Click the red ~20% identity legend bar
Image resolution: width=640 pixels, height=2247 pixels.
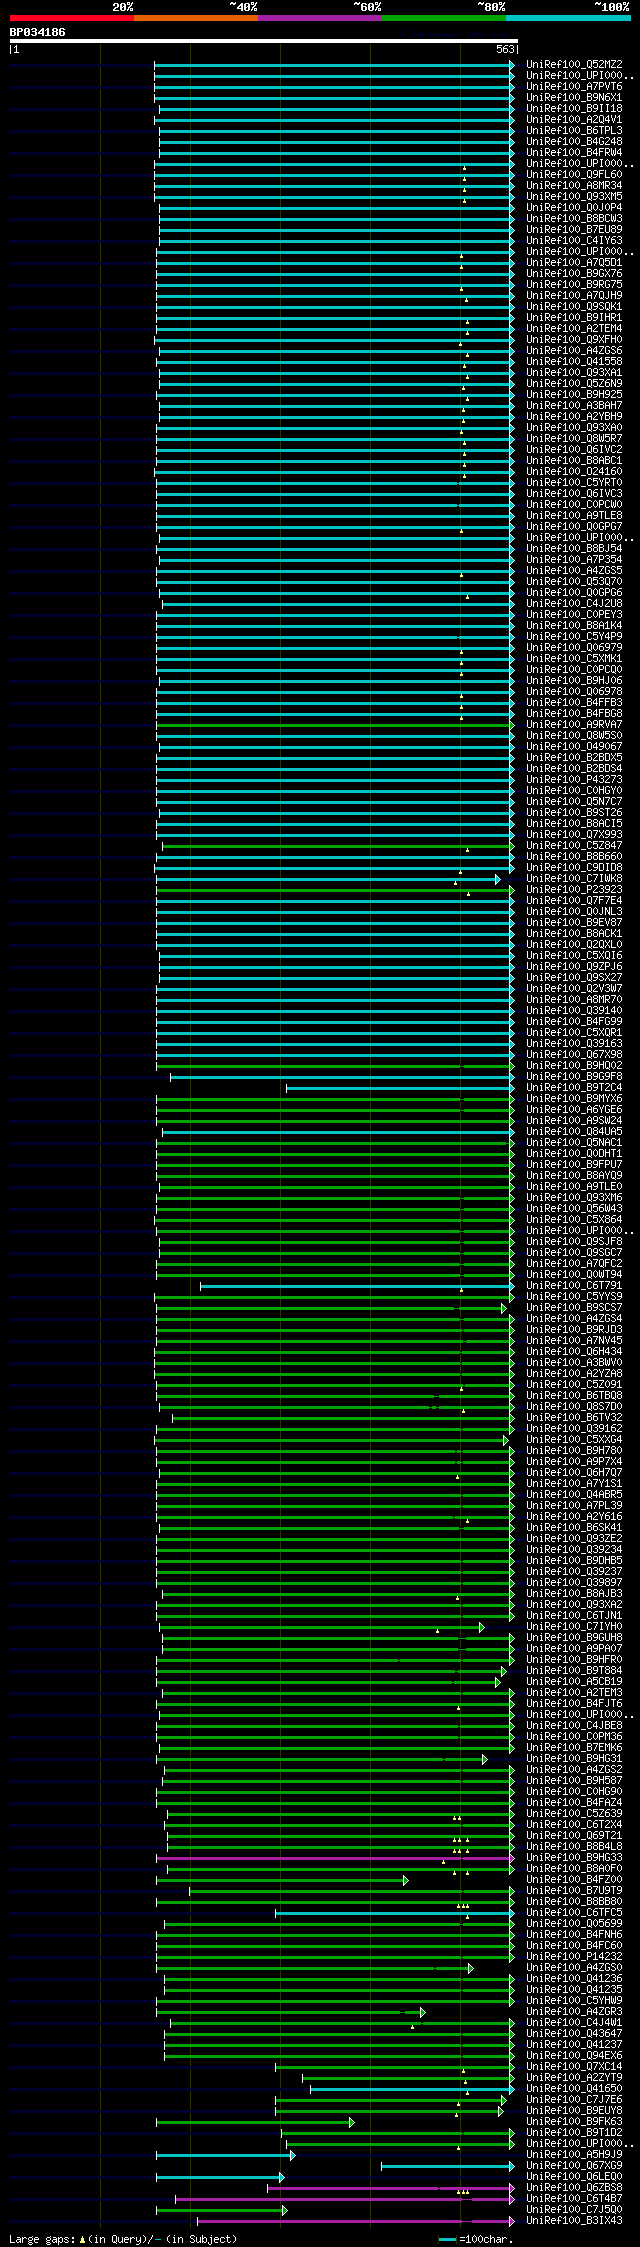72,18
